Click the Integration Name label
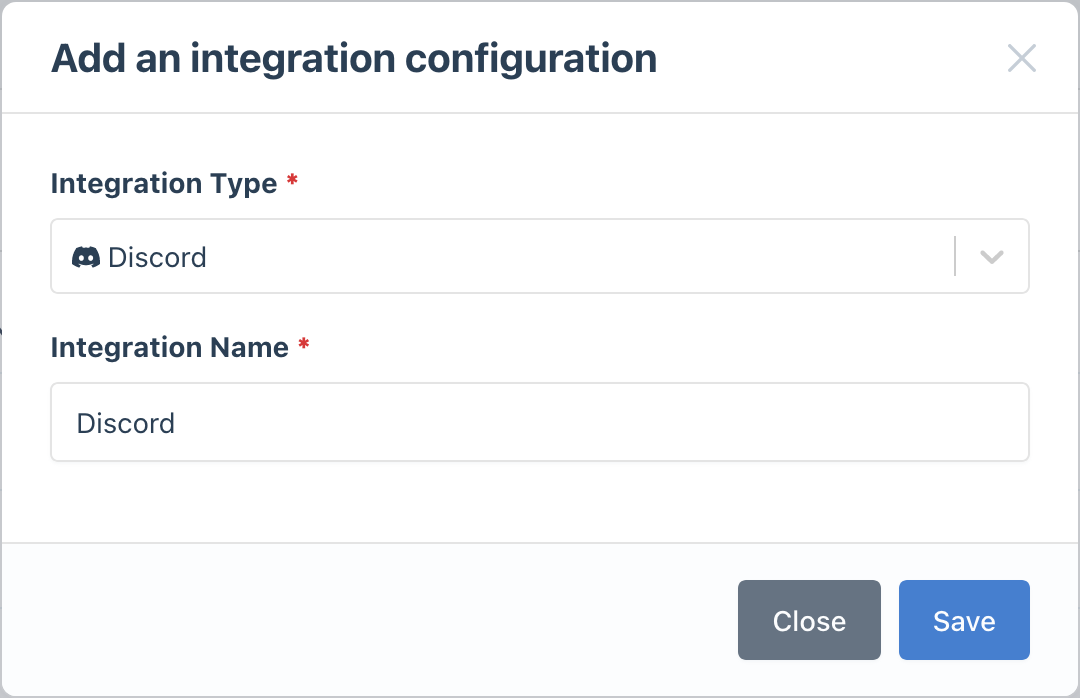The width and height of the screenshot is (1080, 698). [170, 347]
